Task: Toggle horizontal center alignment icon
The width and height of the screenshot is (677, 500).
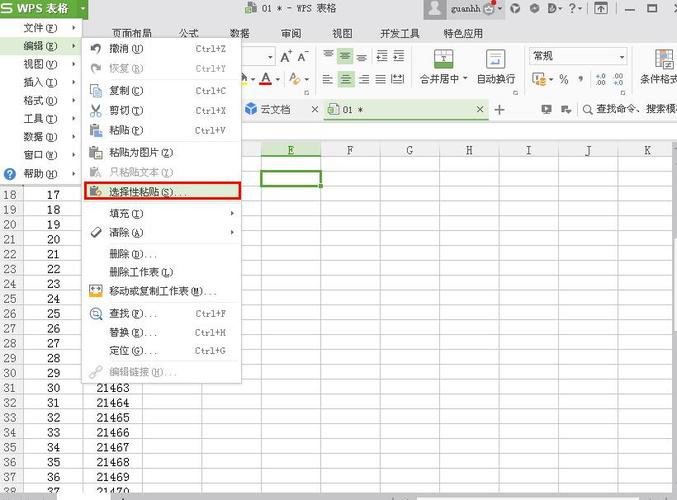Action: [x=345, y=79]
